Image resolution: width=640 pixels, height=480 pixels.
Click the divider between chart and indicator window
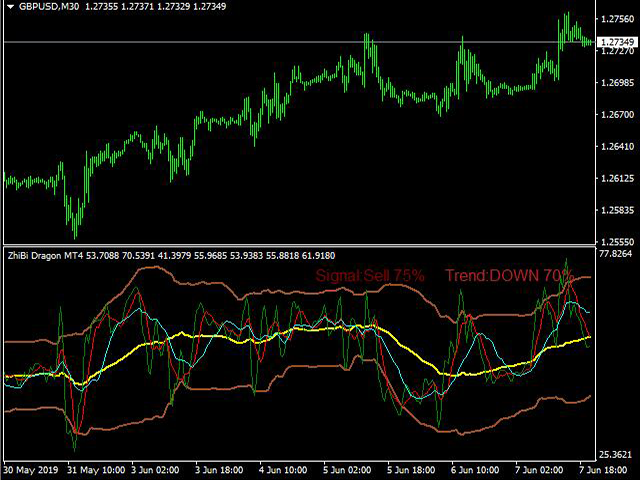(300, 246)
